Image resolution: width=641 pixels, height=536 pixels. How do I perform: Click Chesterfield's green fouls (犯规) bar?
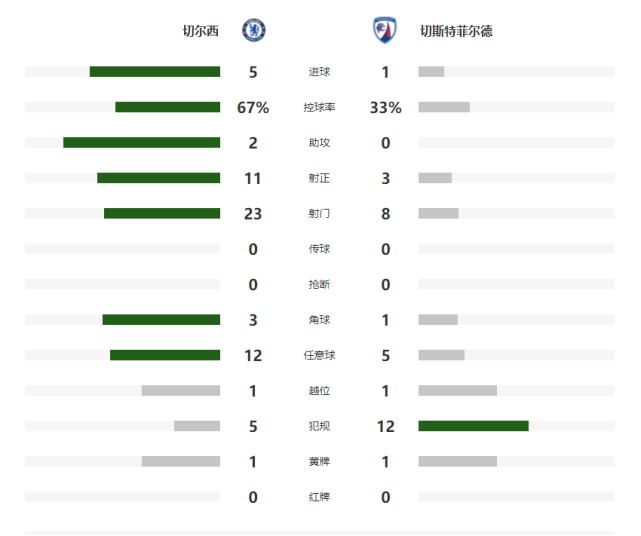[473, 426]
